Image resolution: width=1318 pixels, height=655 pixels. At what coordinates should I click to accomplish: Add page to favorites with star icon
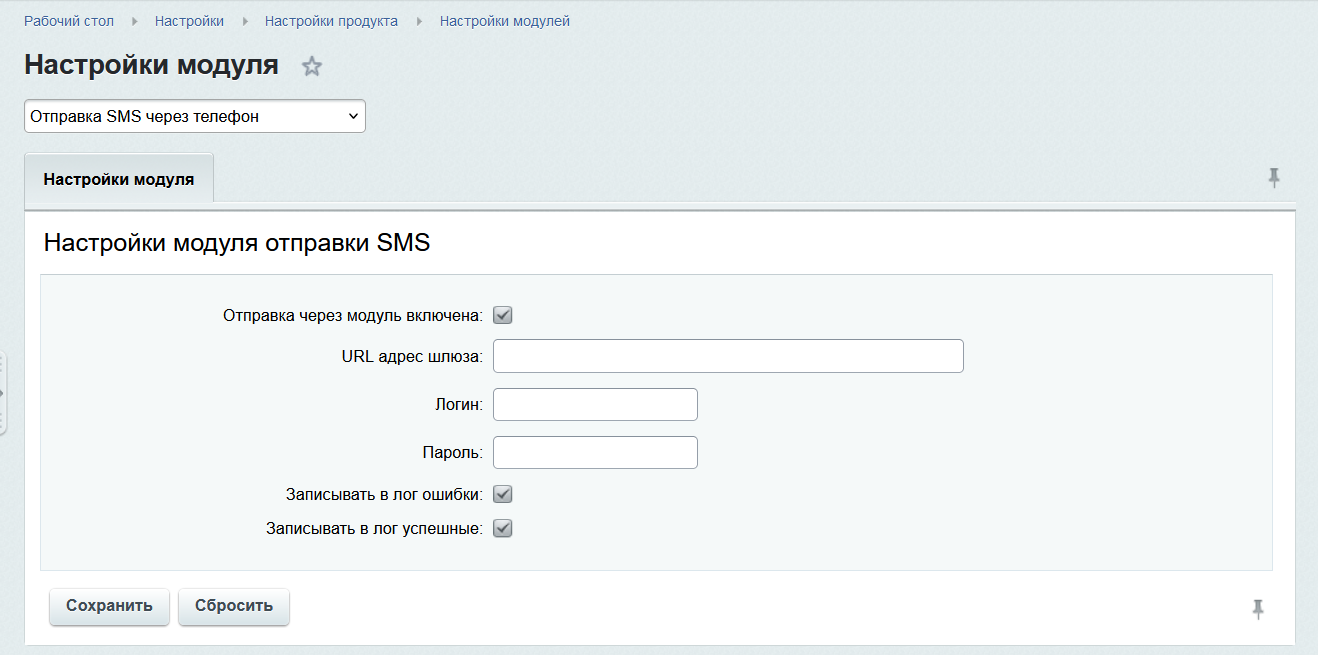pyautogui.click(x=312, y=67)
